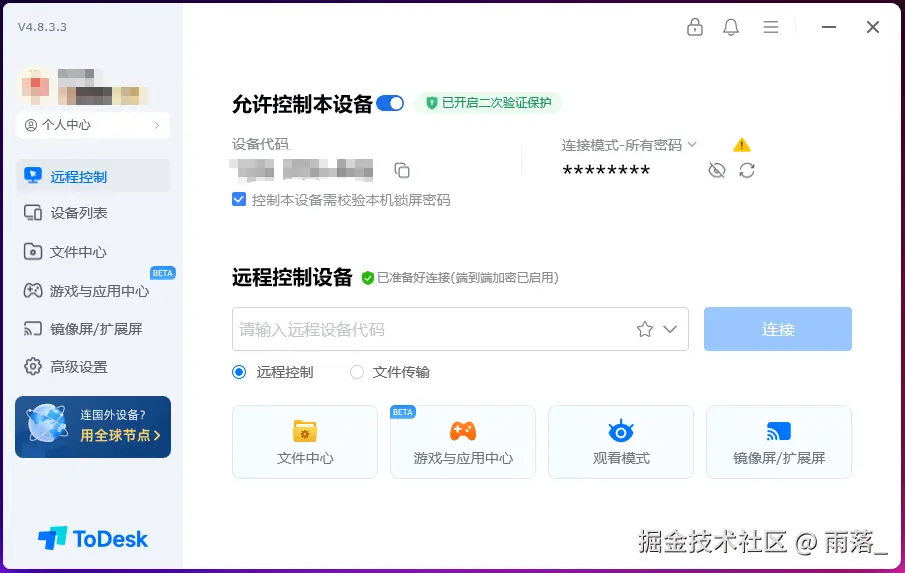Open the 观看模式 eye tile

coord(621,442)
